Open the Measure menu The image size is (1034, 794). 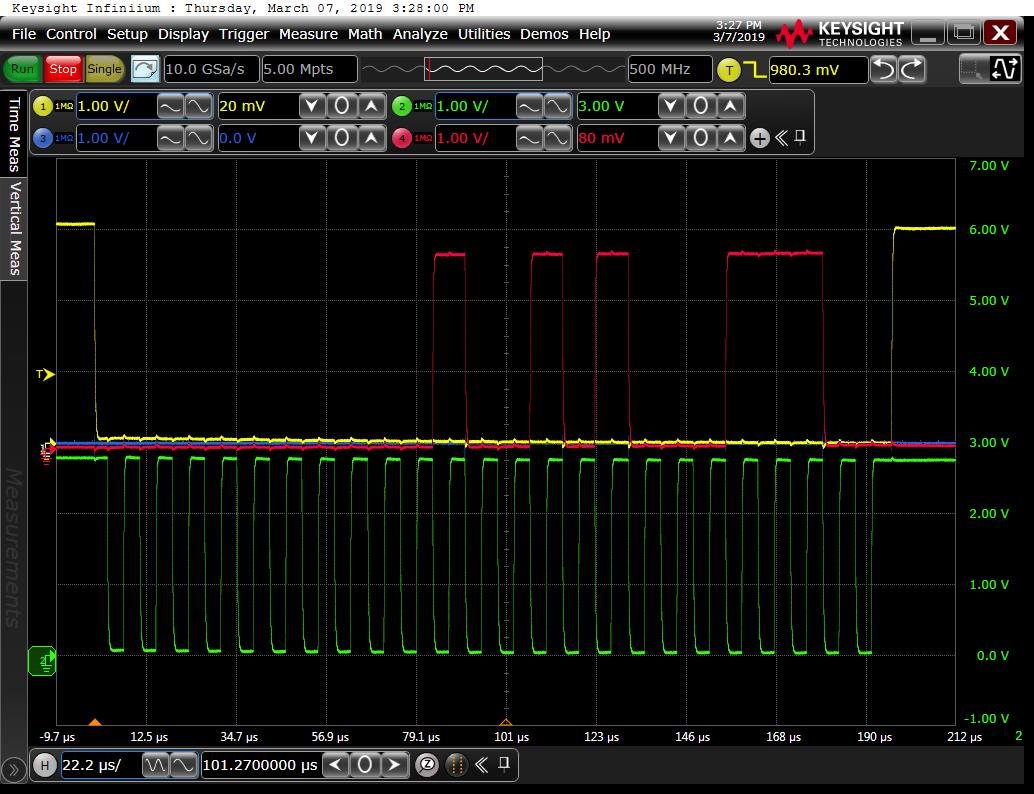coord(308,34)
